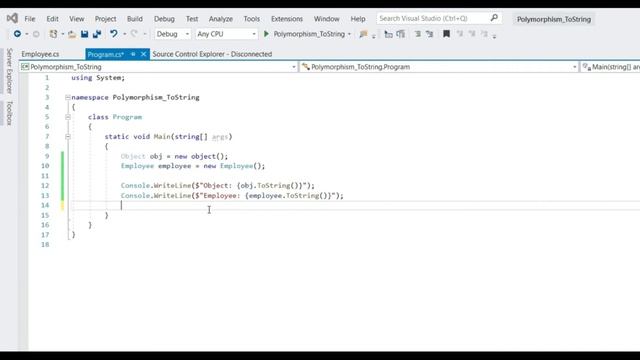Click the Navigate Backward arrow icon
This screenshot has width=640, height=360.
click(x=17, y=34)
